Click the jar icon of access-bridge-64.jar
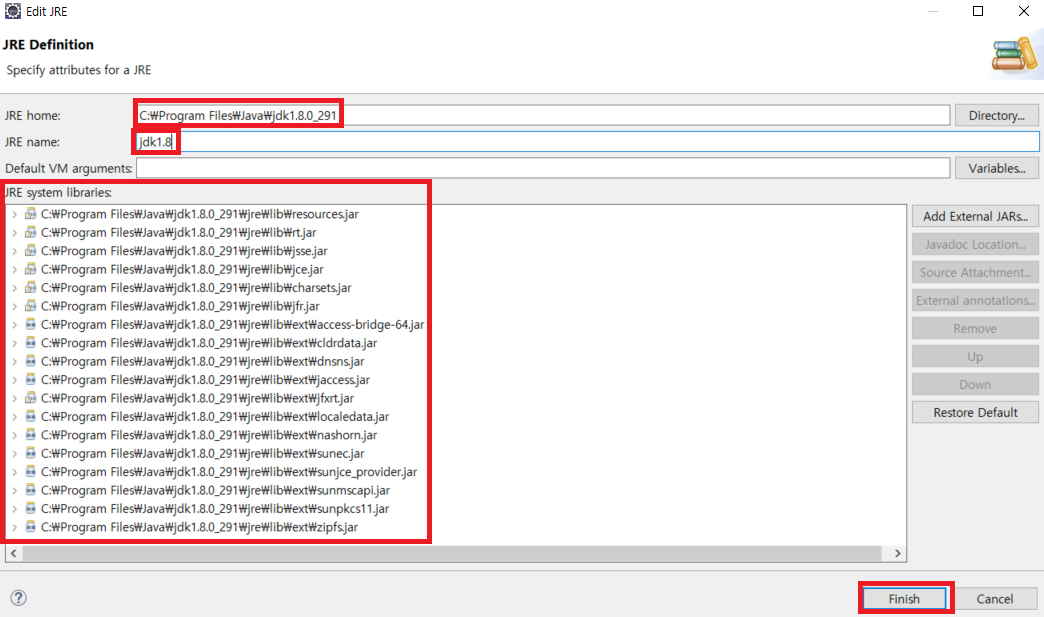Image resolution: width=1044 pixels, height=617 pixels. (x=31, y=324)
